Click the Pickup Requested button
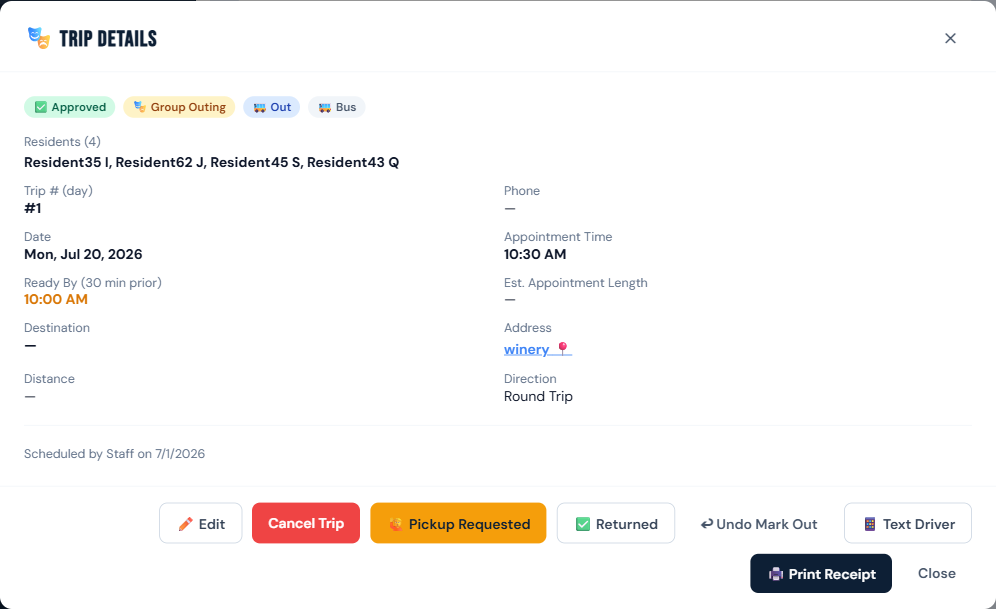Viewport: 996px width, 609px height. pyautogui.click(x=458, y=523)
